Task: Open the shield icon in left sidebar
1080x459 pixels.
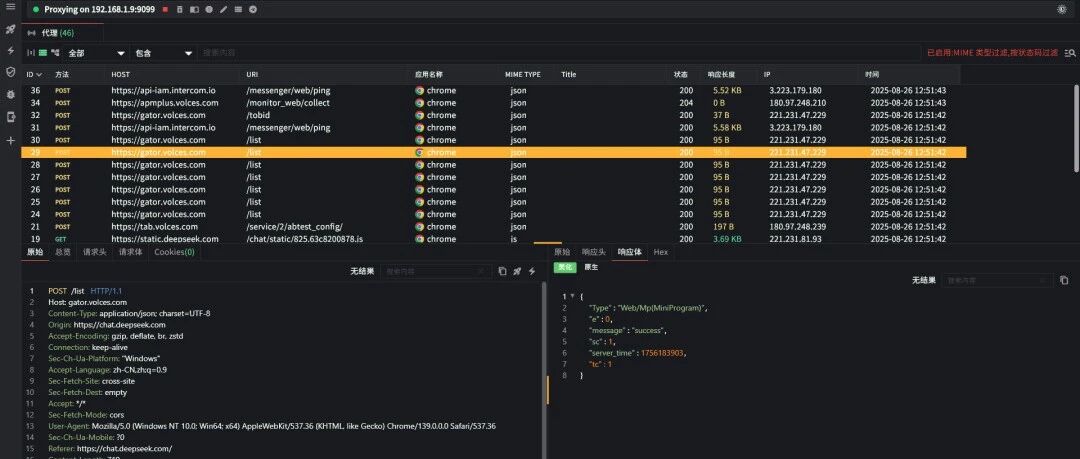Action: pos(10,72)
